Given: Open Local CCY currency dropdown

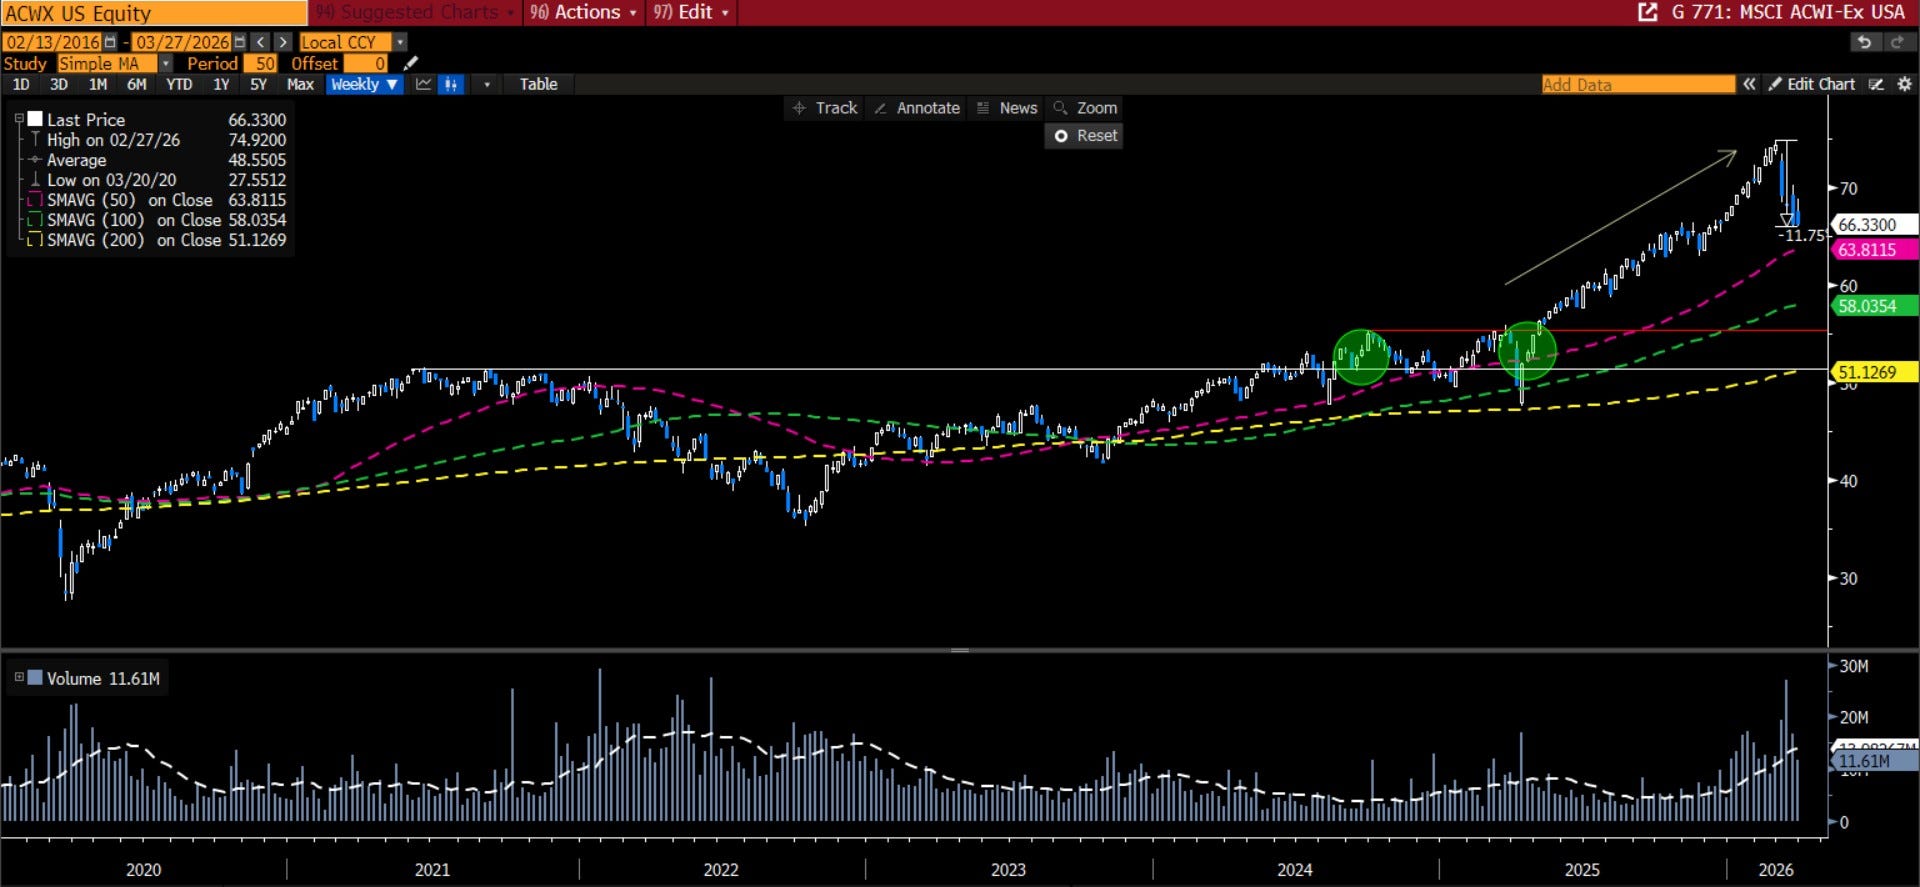Looking at the screenshot, I should tap(400, 42).
